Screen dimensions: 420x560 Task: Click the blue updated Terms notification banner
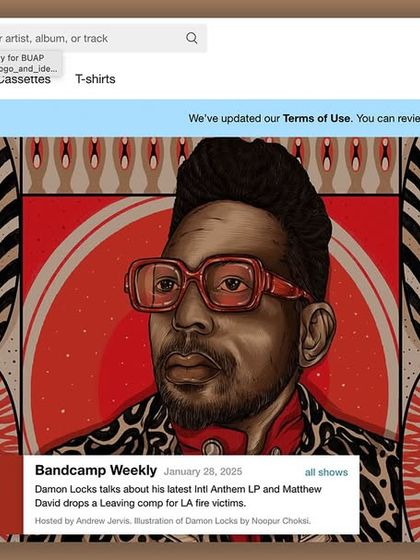(210, 118)
